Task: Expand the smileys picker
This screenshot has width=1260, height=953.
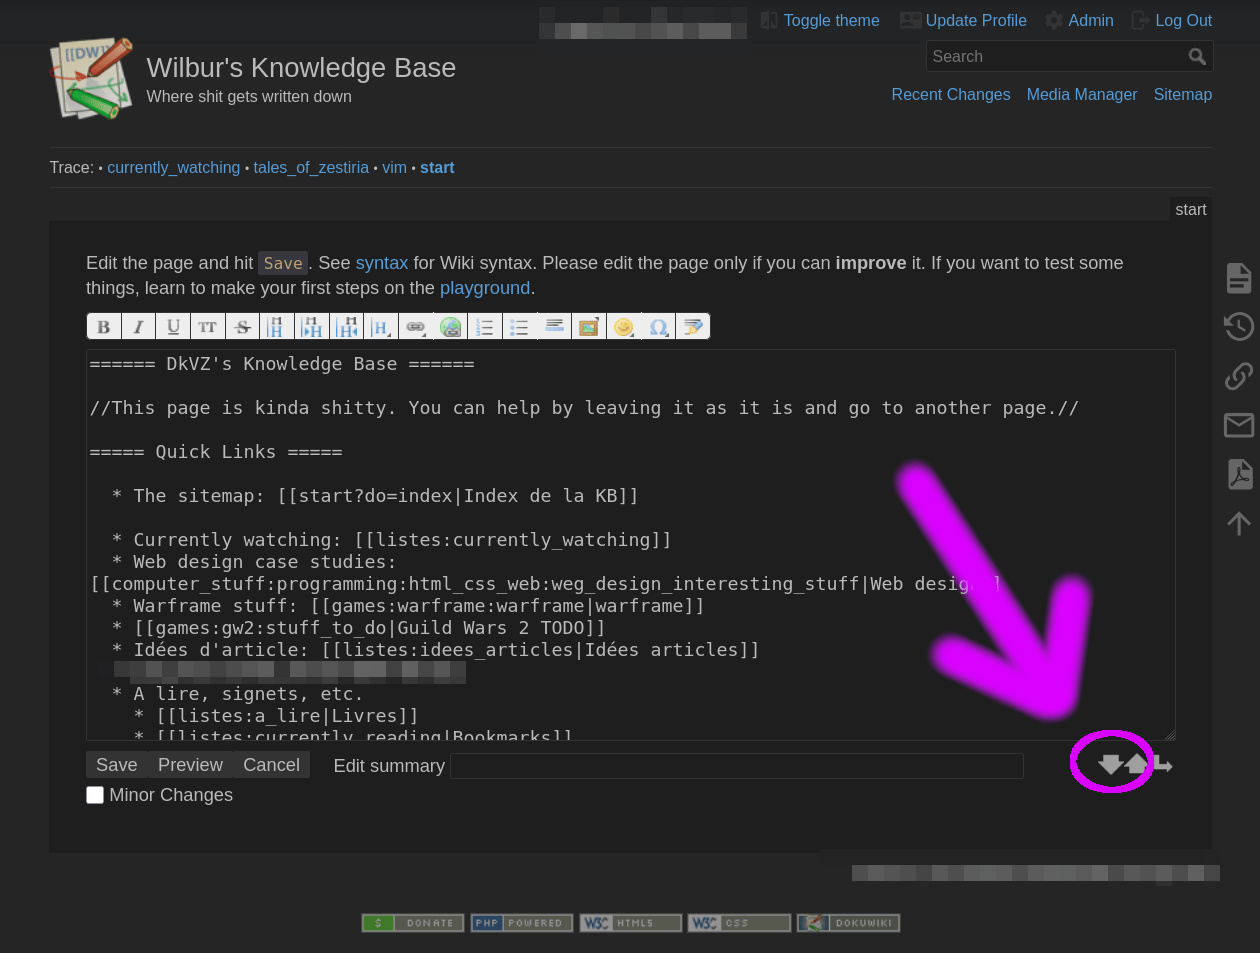Action: (623, 327)
